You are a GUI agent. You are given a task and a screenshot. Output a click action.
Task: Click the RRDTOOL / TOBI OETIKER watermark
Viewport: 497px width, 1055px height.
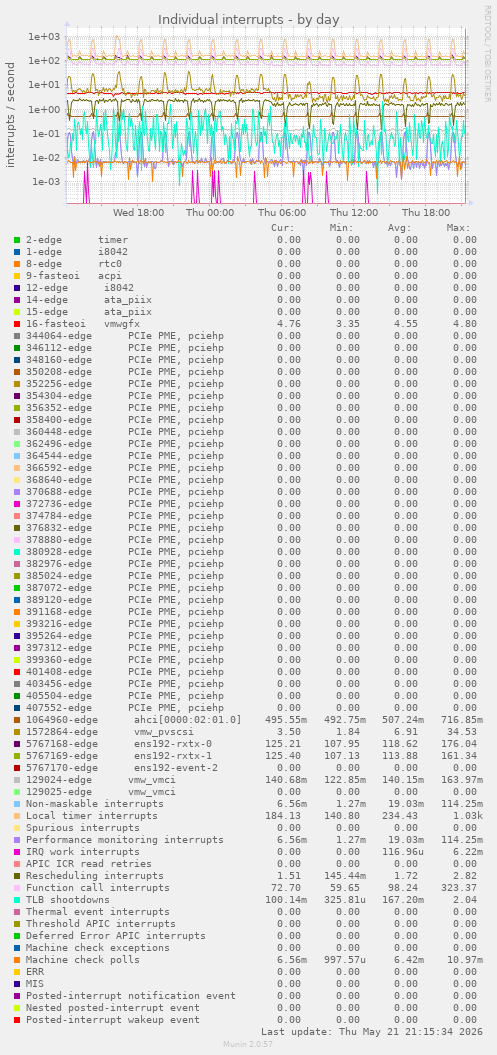tap(488, 54)
